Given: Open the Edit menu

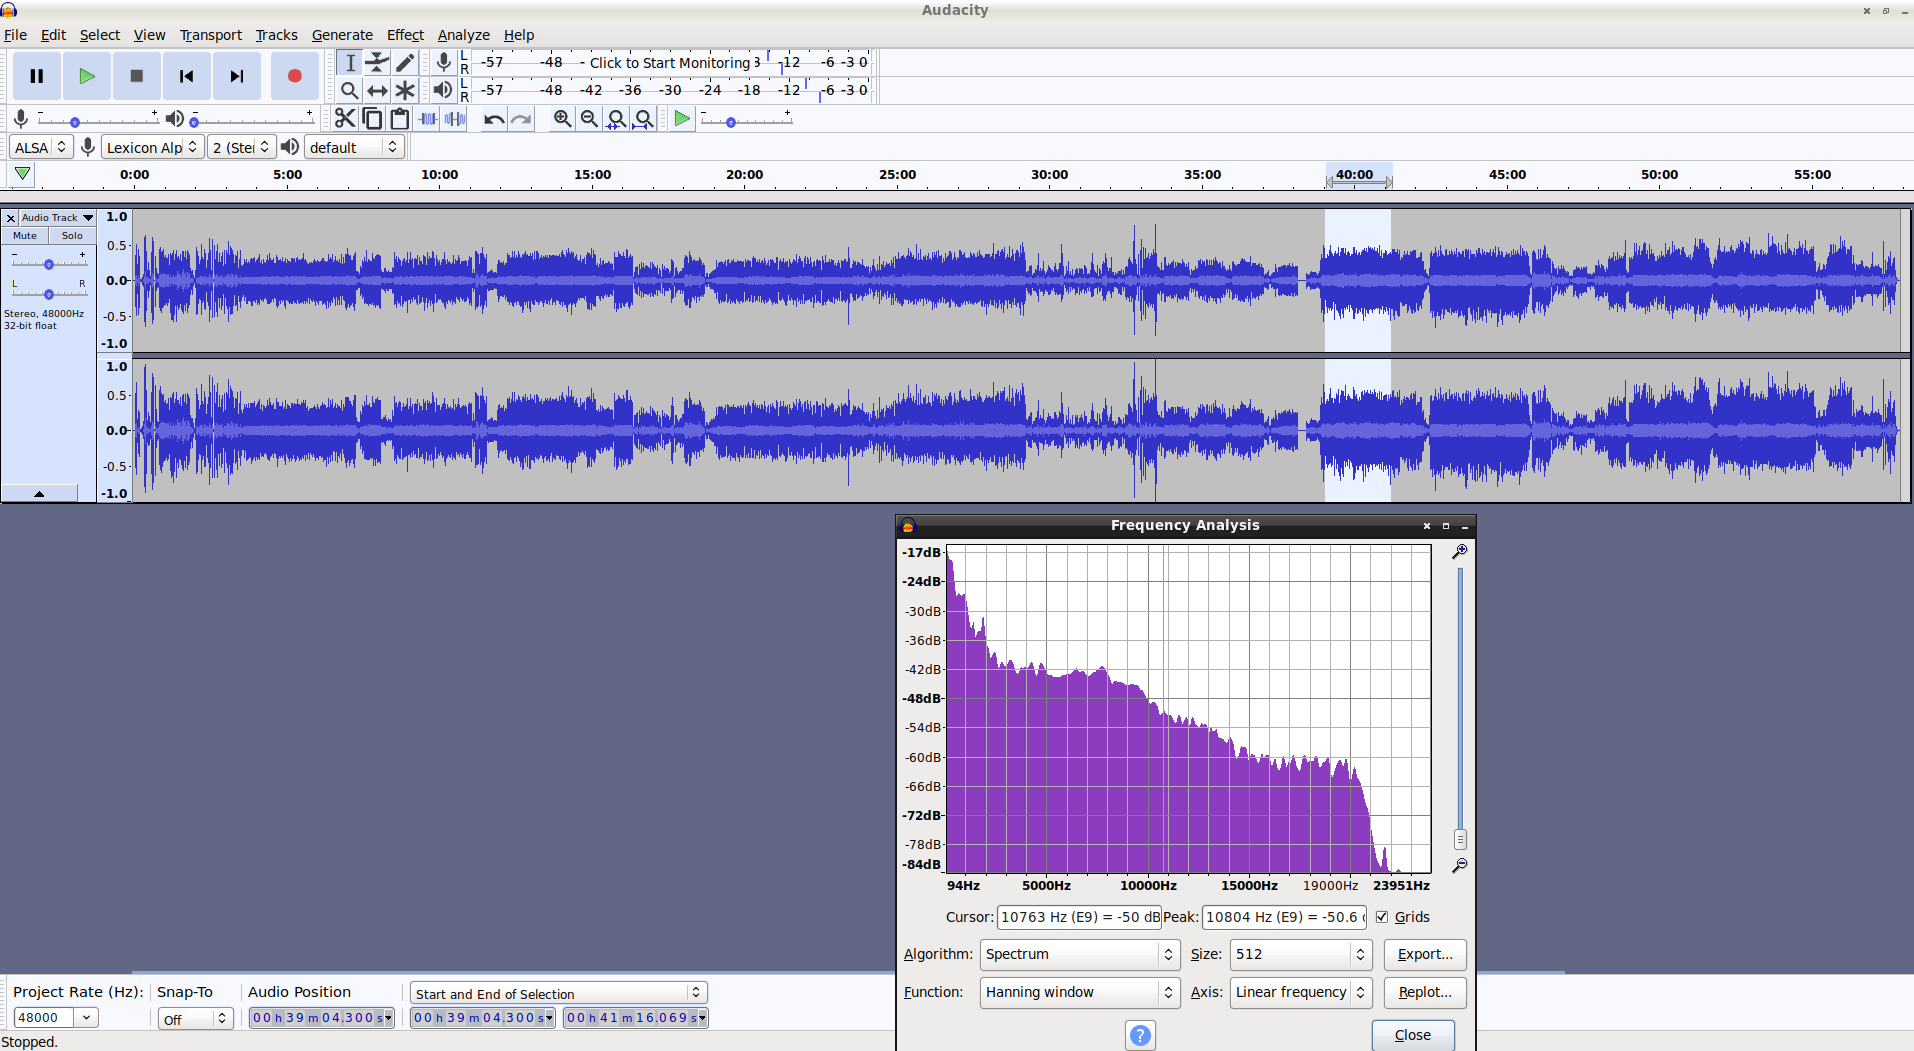Looking at the screenshot, I should 53,35.
